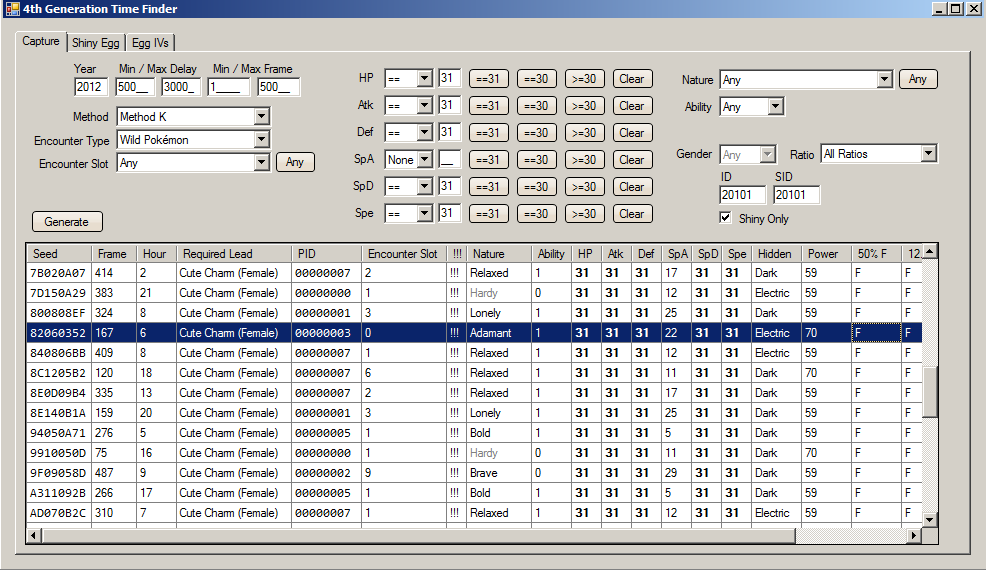
Task: Click the Min Frame input field
Action: [228, 87]
